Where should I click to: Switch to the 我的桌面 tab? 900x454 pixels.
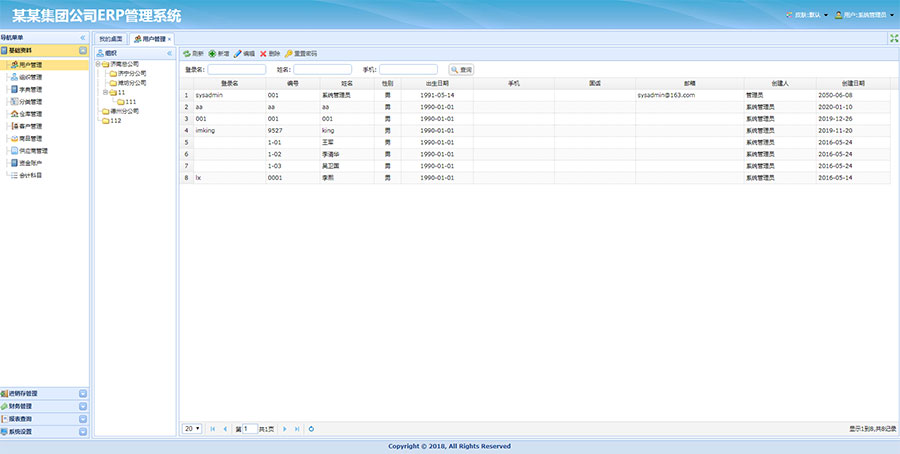click(x=111, y=38)
